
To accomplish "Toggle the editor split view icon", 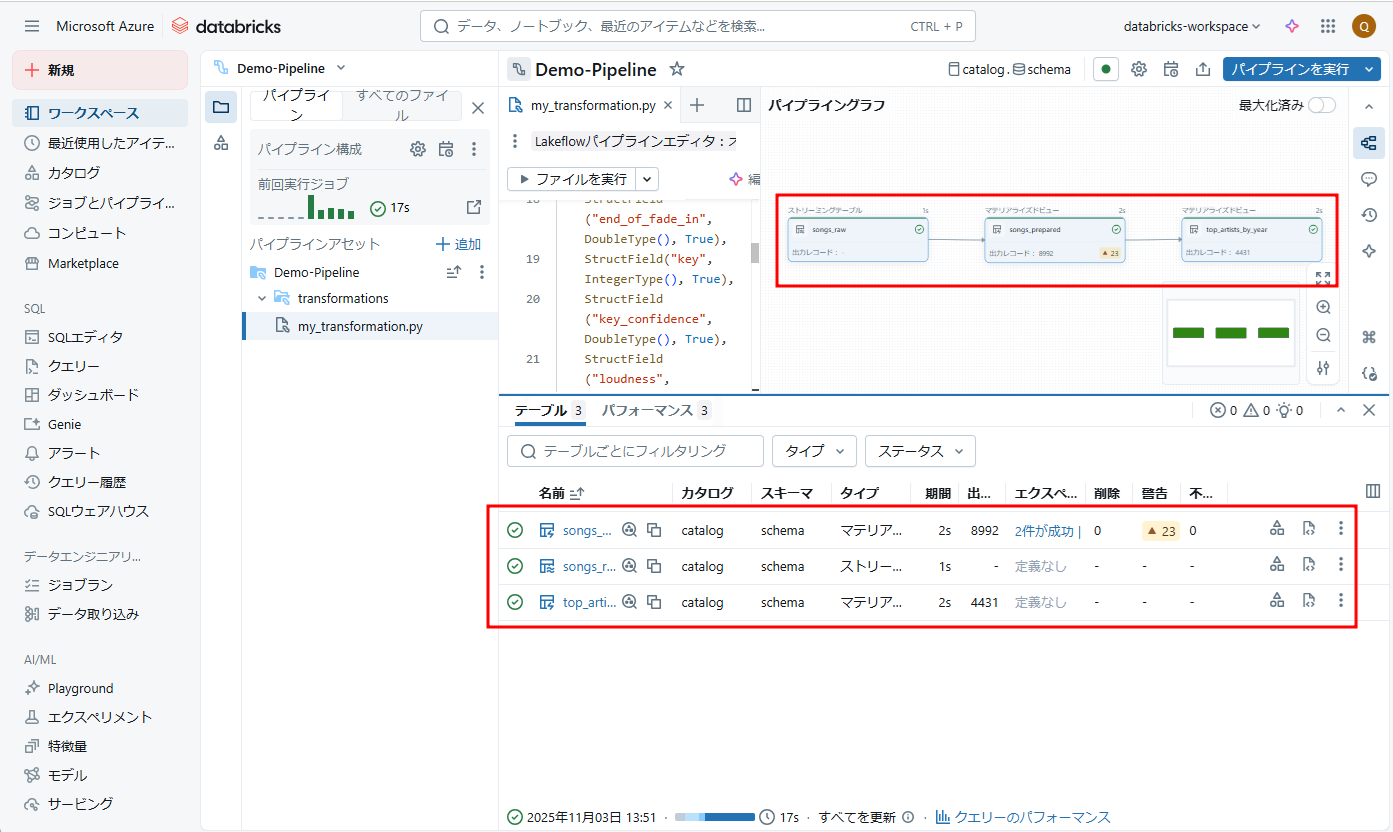I will (x=744, y=105).
